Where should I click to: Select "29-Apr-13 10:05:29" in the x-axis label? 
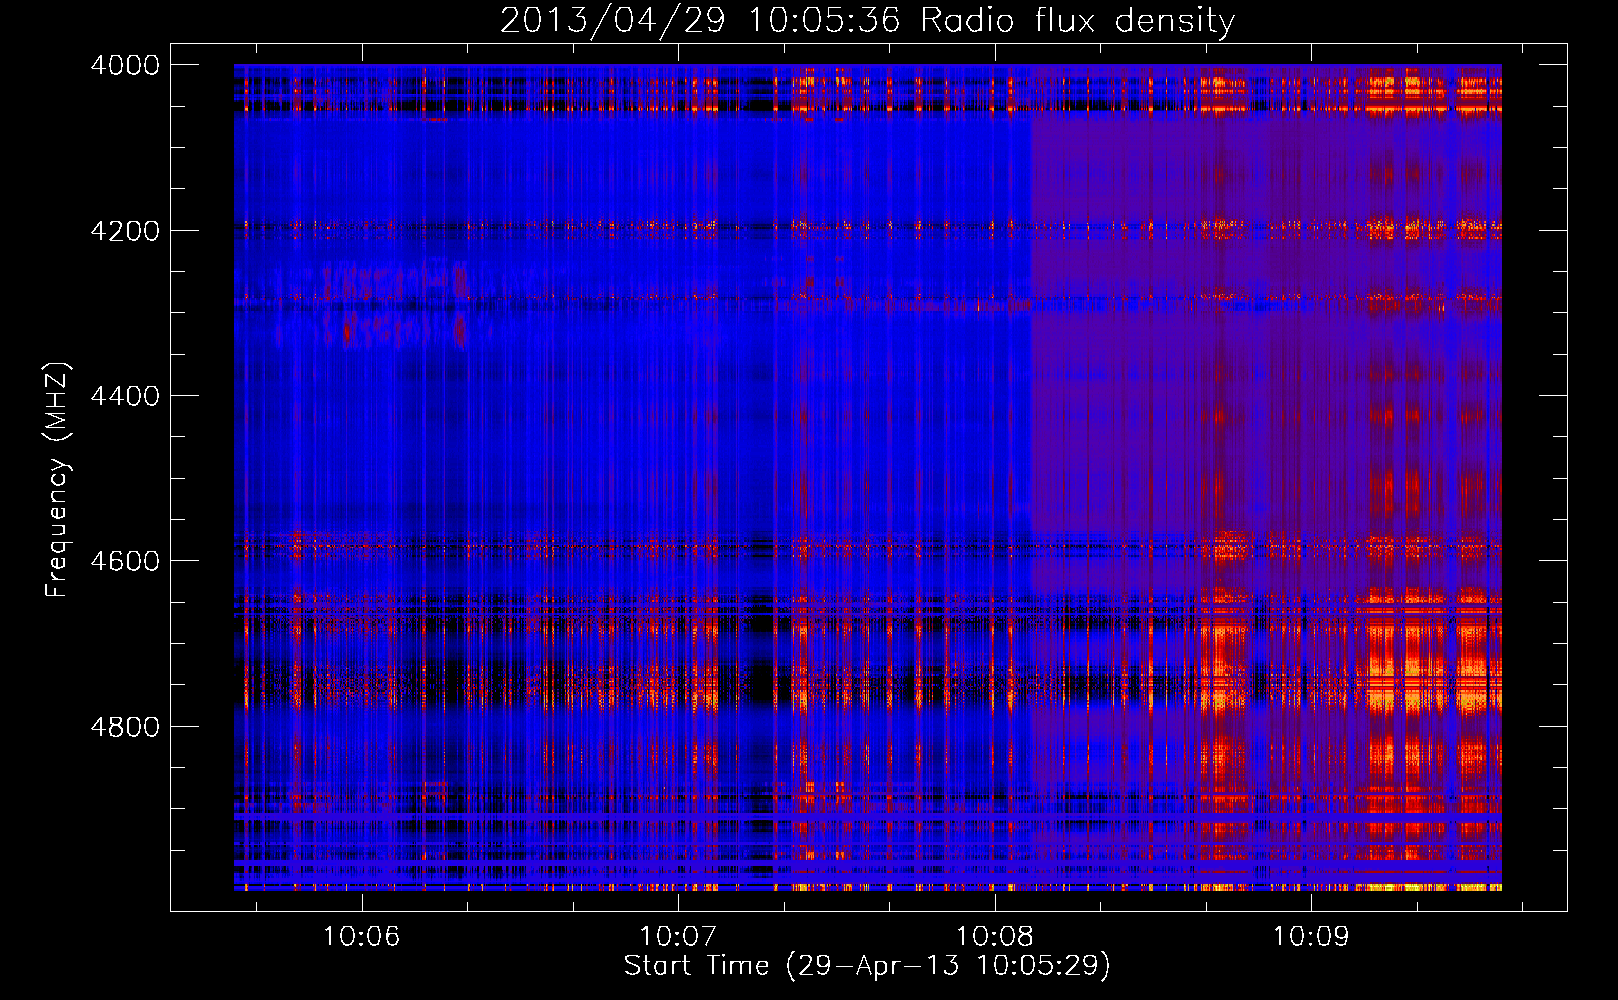948,965
